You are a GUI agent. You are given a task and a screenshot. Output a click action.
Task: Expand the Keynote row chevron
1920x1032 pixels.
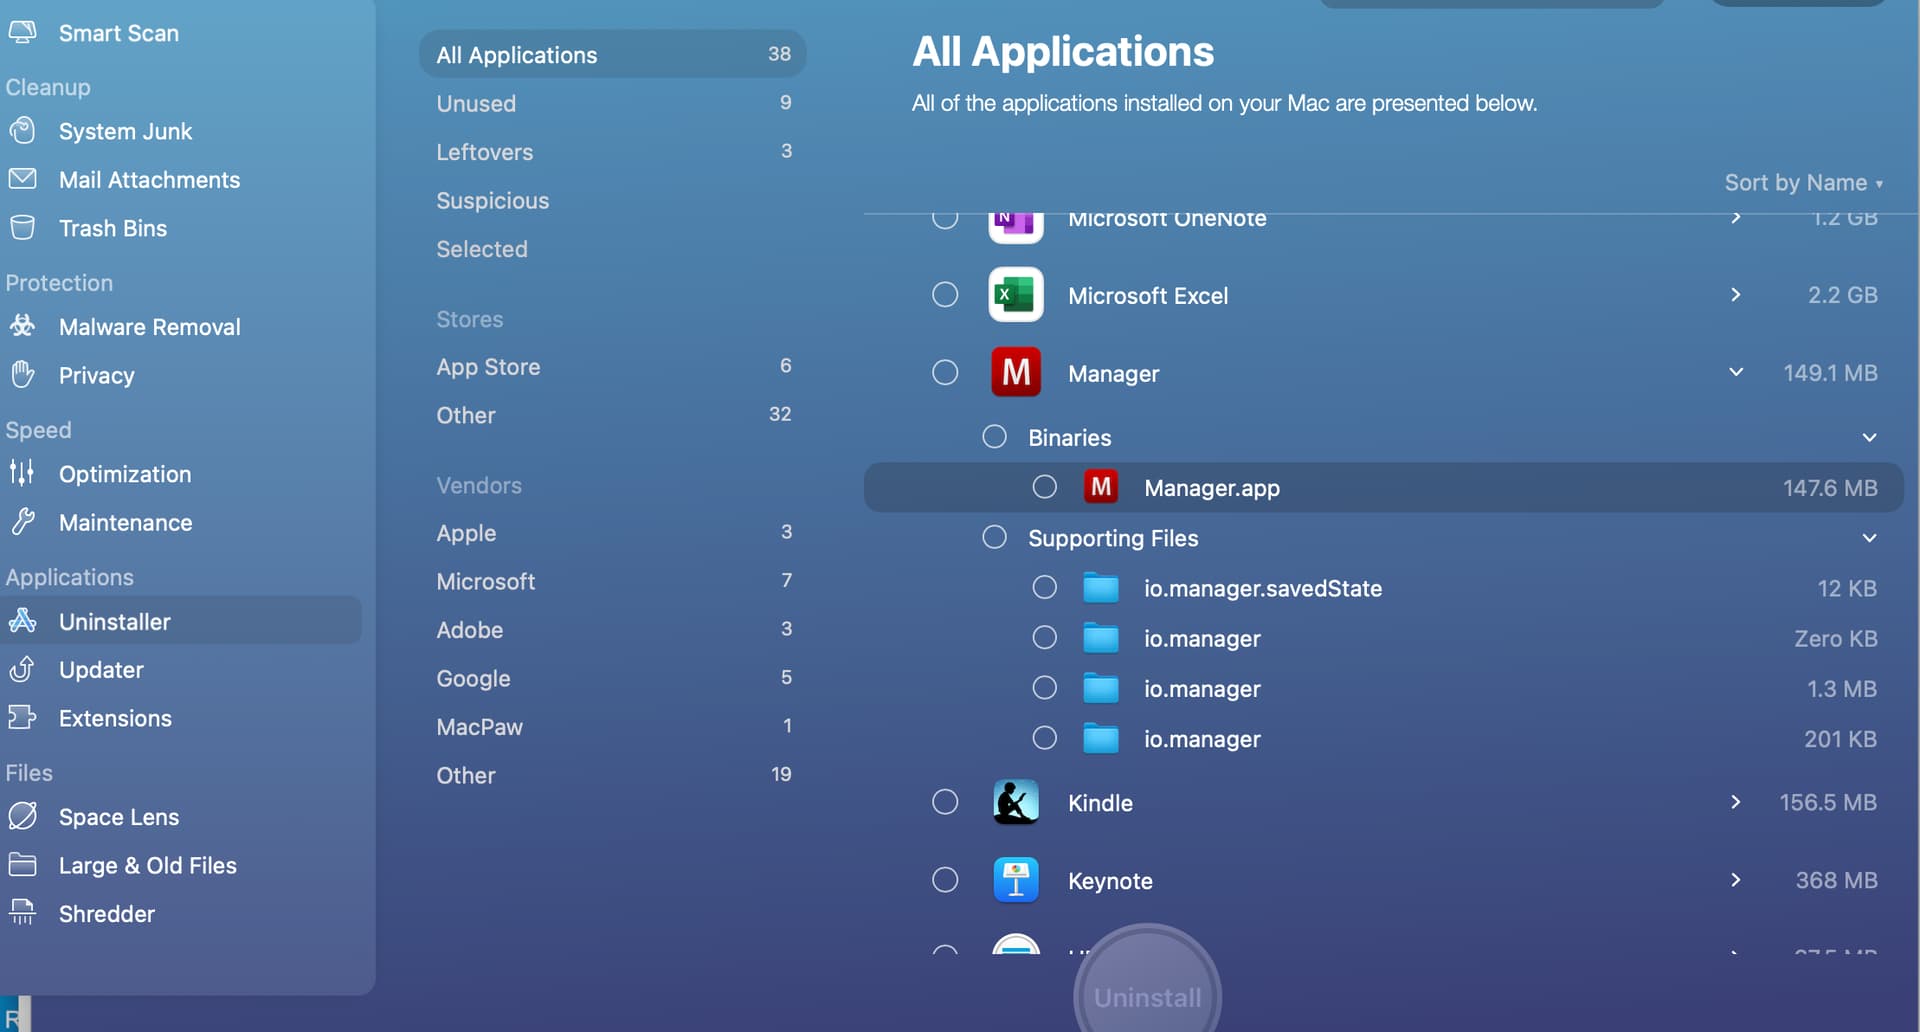point(1736,879)
